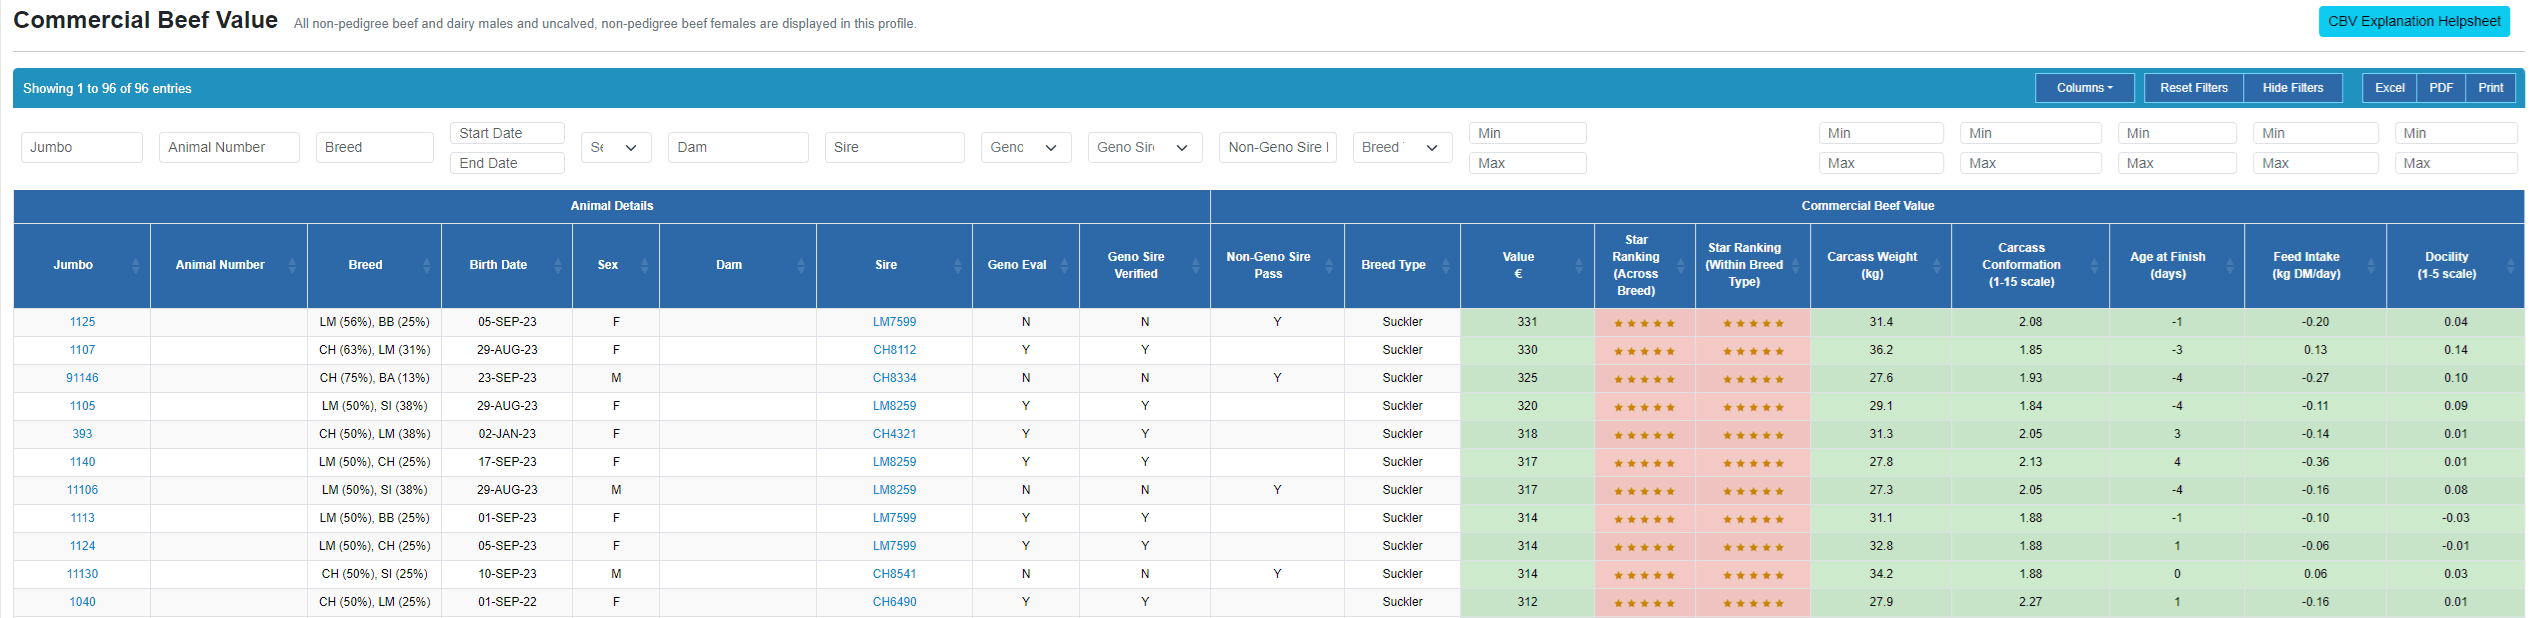2532x618 pixels.
Task: Open the Geno Eval filter dropdown
Action: click(x=1026, y=147)
